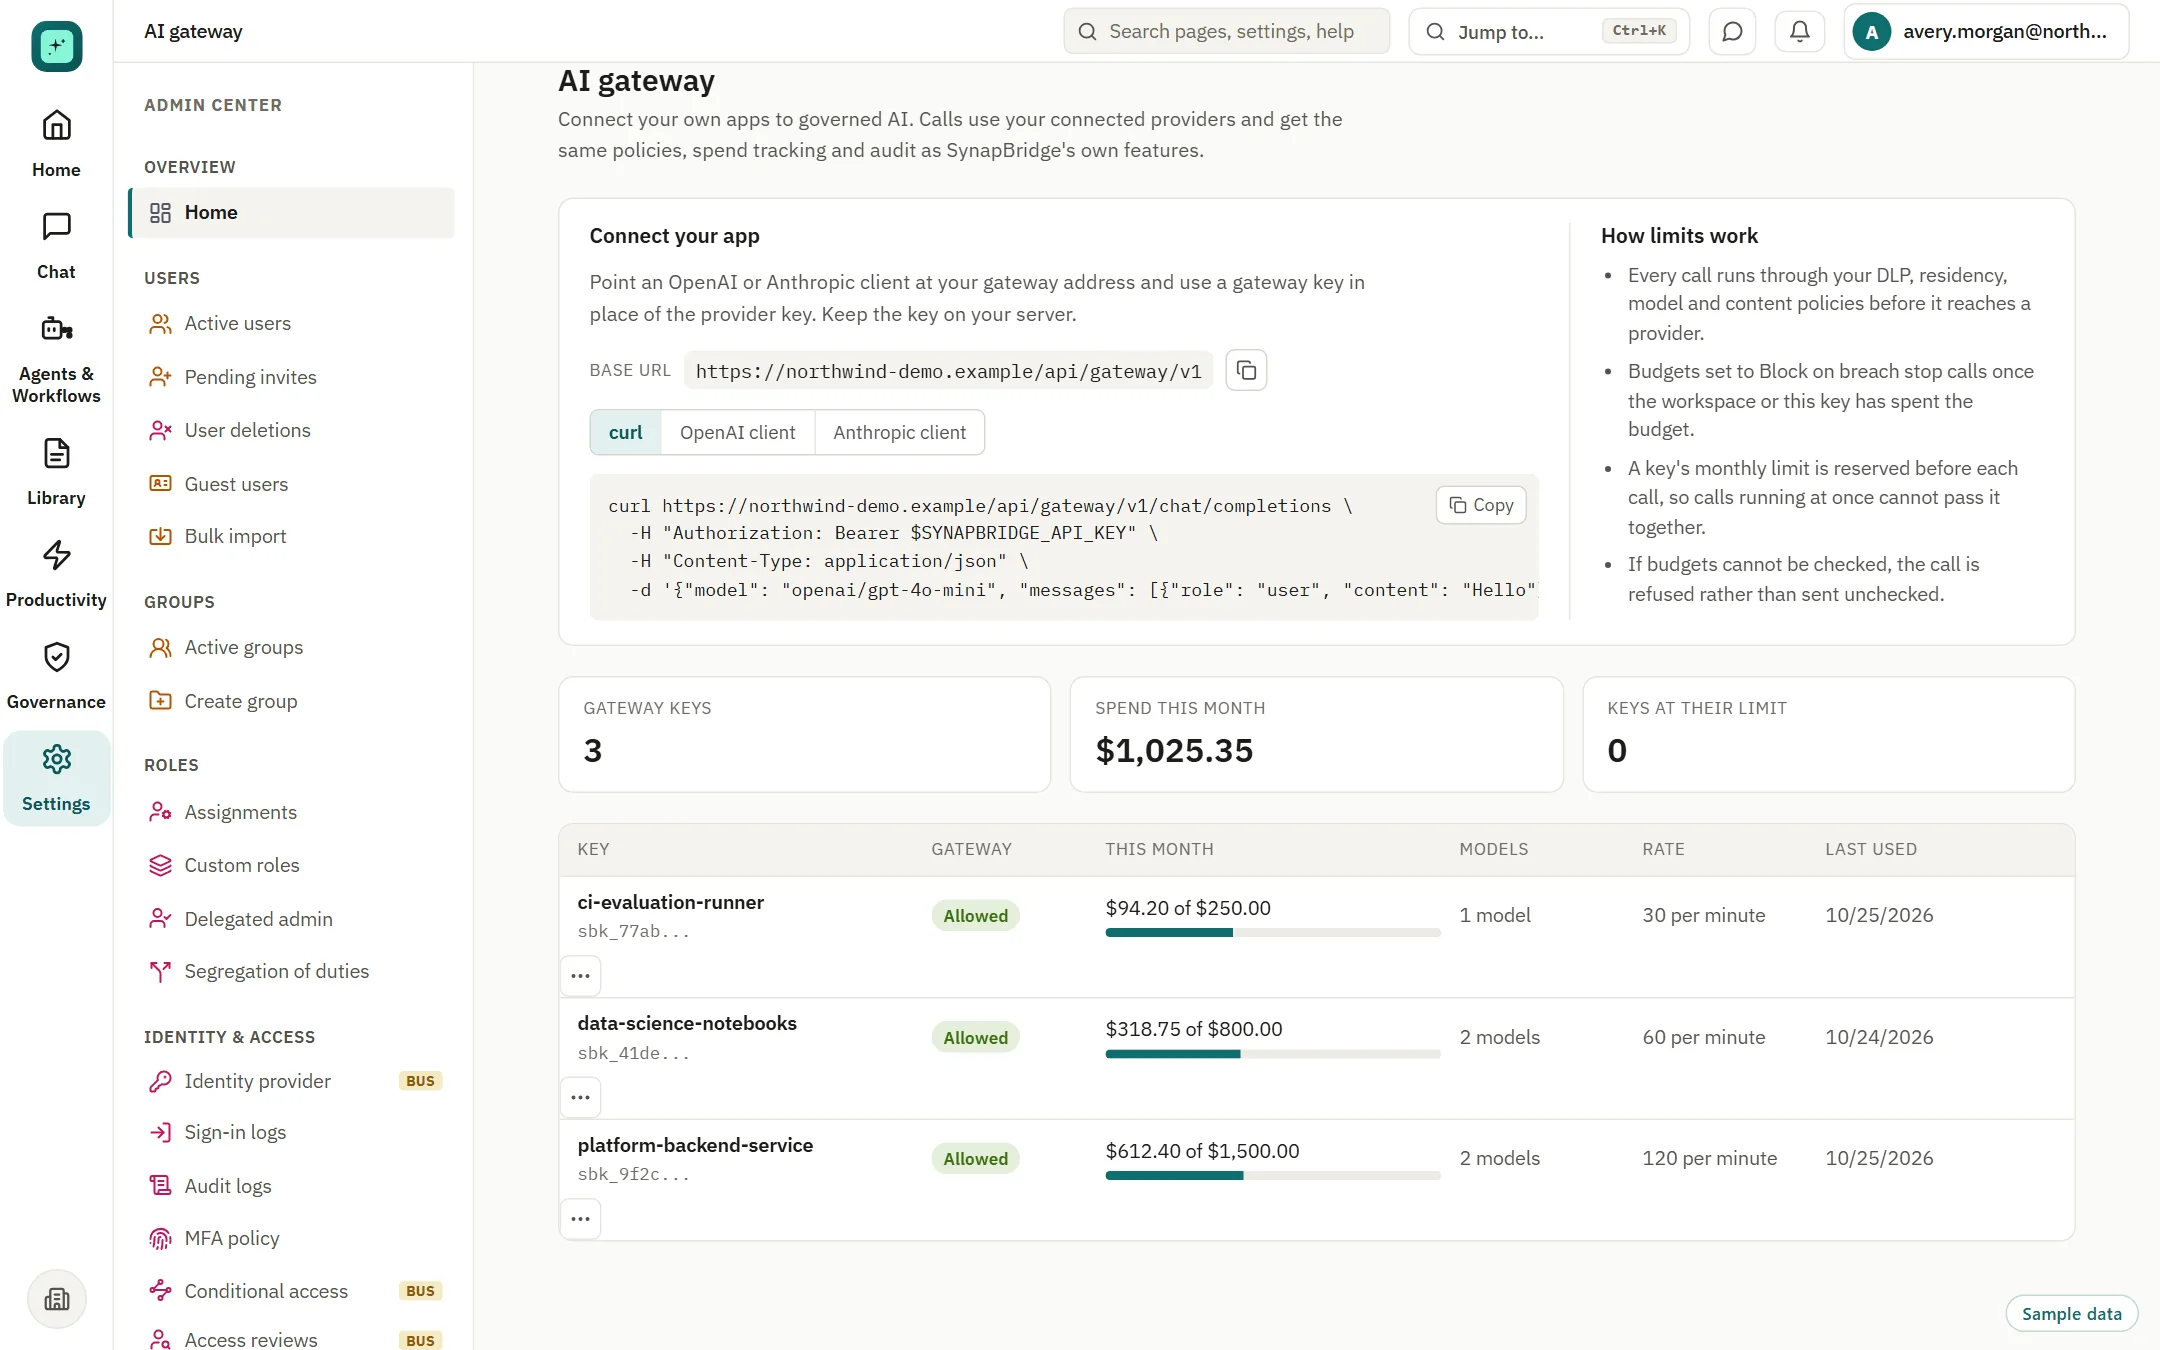This screenshot has height=1350, width=2160.
Task: Open User deletions
Action: click(291, 430)
